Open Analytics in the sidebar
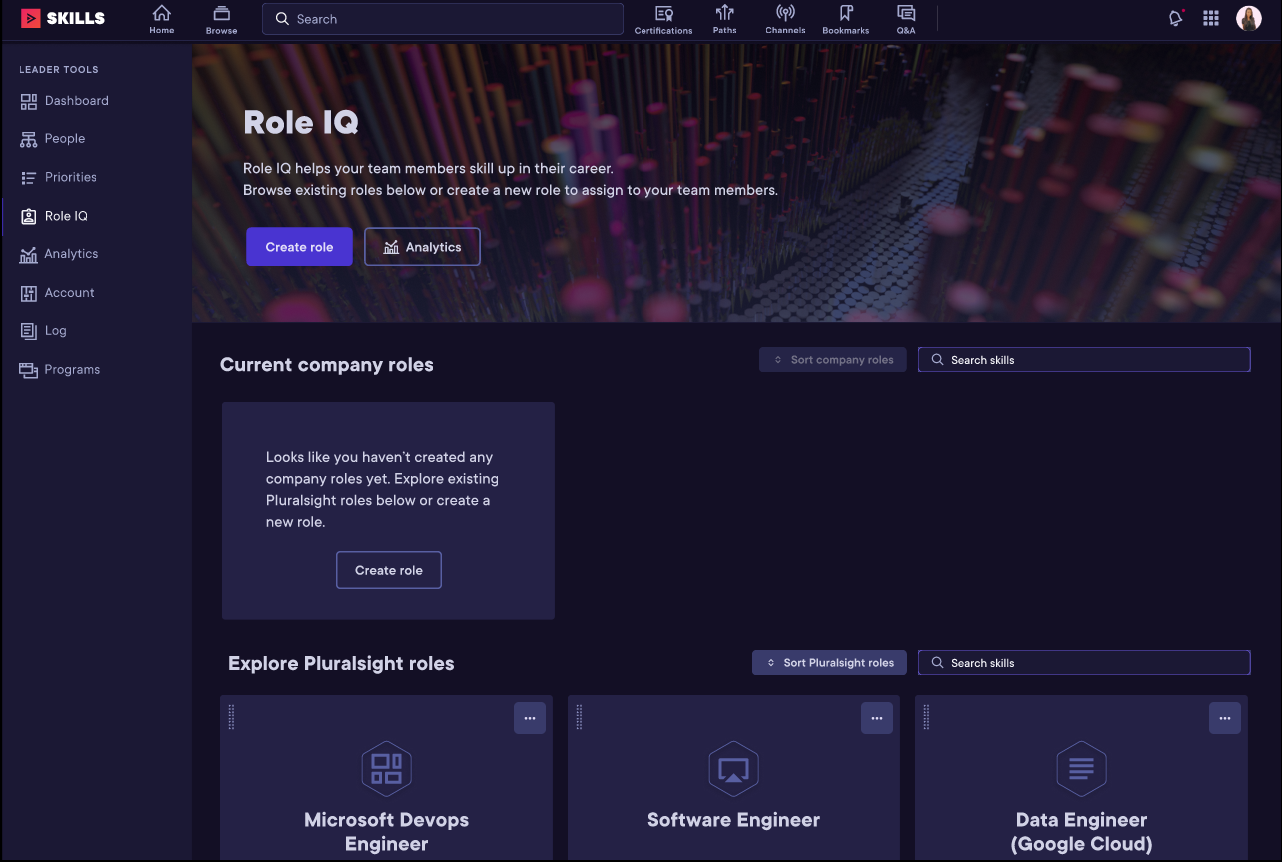The image size is (1282, 862). pyautogui.click(x=59, y=254)
